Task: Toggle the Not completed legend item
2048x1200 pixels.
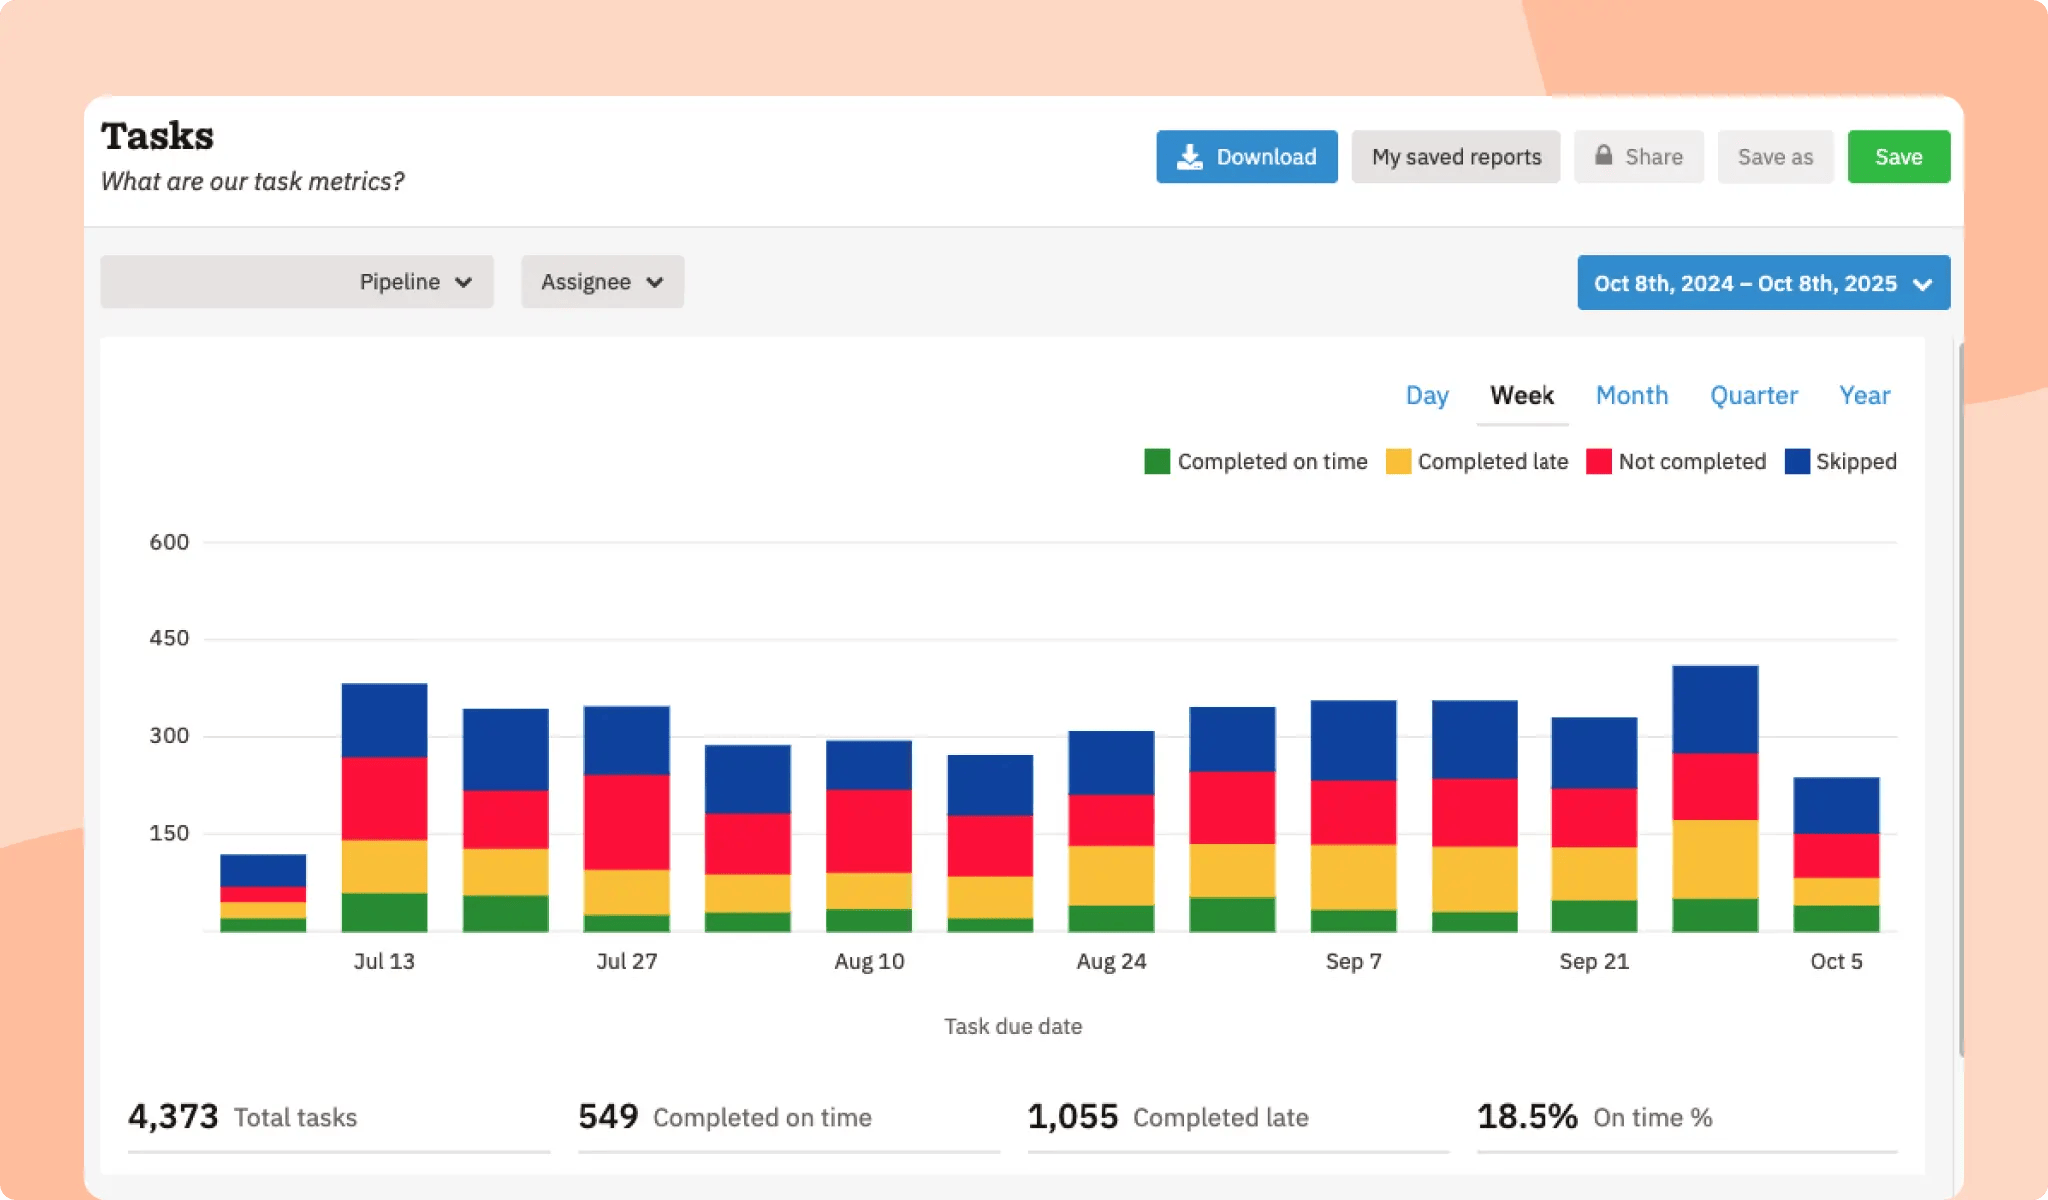Action: [1677, 461]
